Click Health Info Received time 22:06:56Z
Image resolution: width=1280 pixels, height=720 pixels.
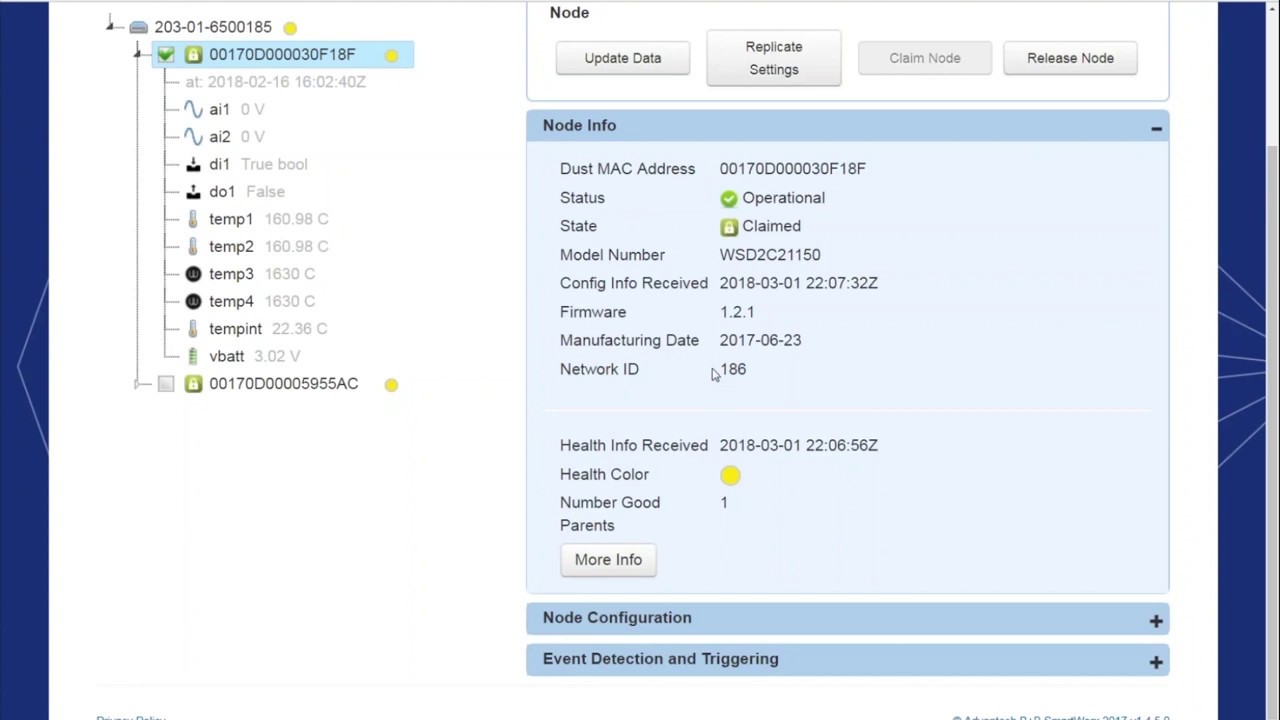coord(842,445)
